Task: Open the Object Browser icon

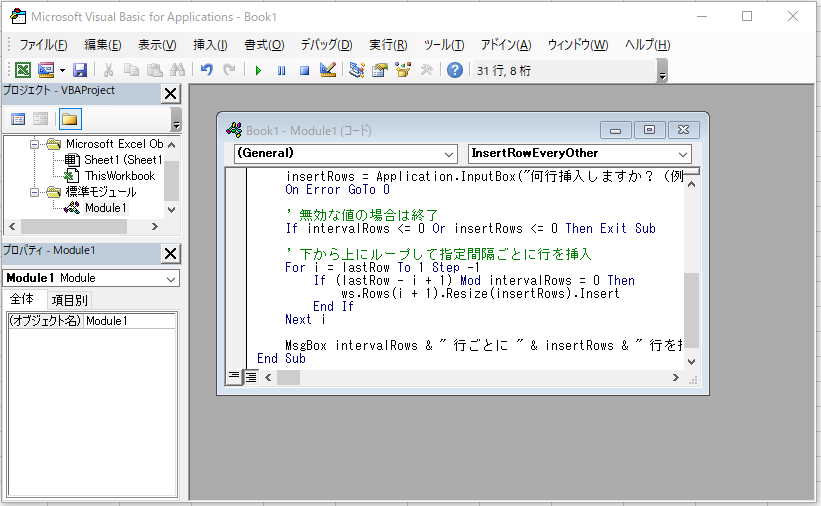Action: pyautogui.click(x=403, y=70)
